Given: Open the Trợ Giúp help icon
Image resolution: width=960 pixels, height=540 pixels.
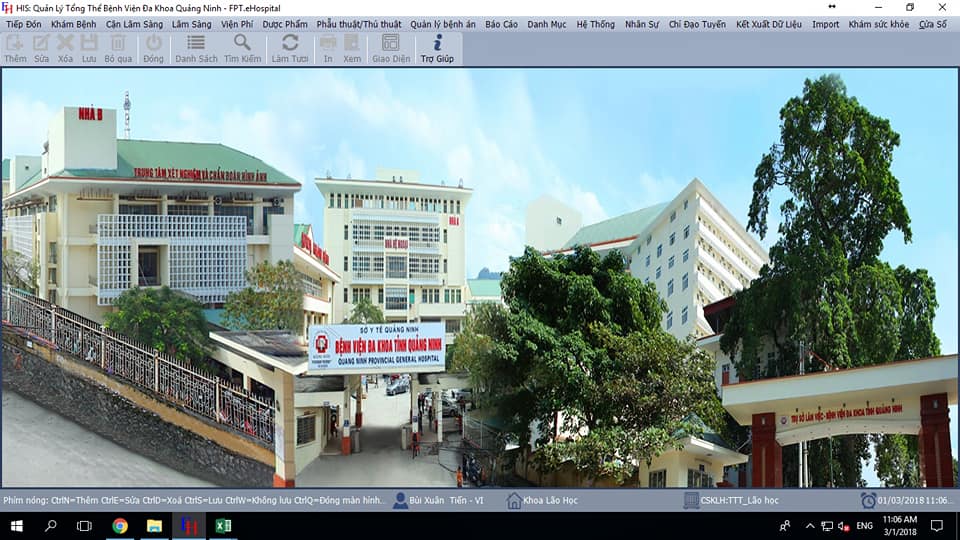Looking at the screenshot, I should (437, 43).
